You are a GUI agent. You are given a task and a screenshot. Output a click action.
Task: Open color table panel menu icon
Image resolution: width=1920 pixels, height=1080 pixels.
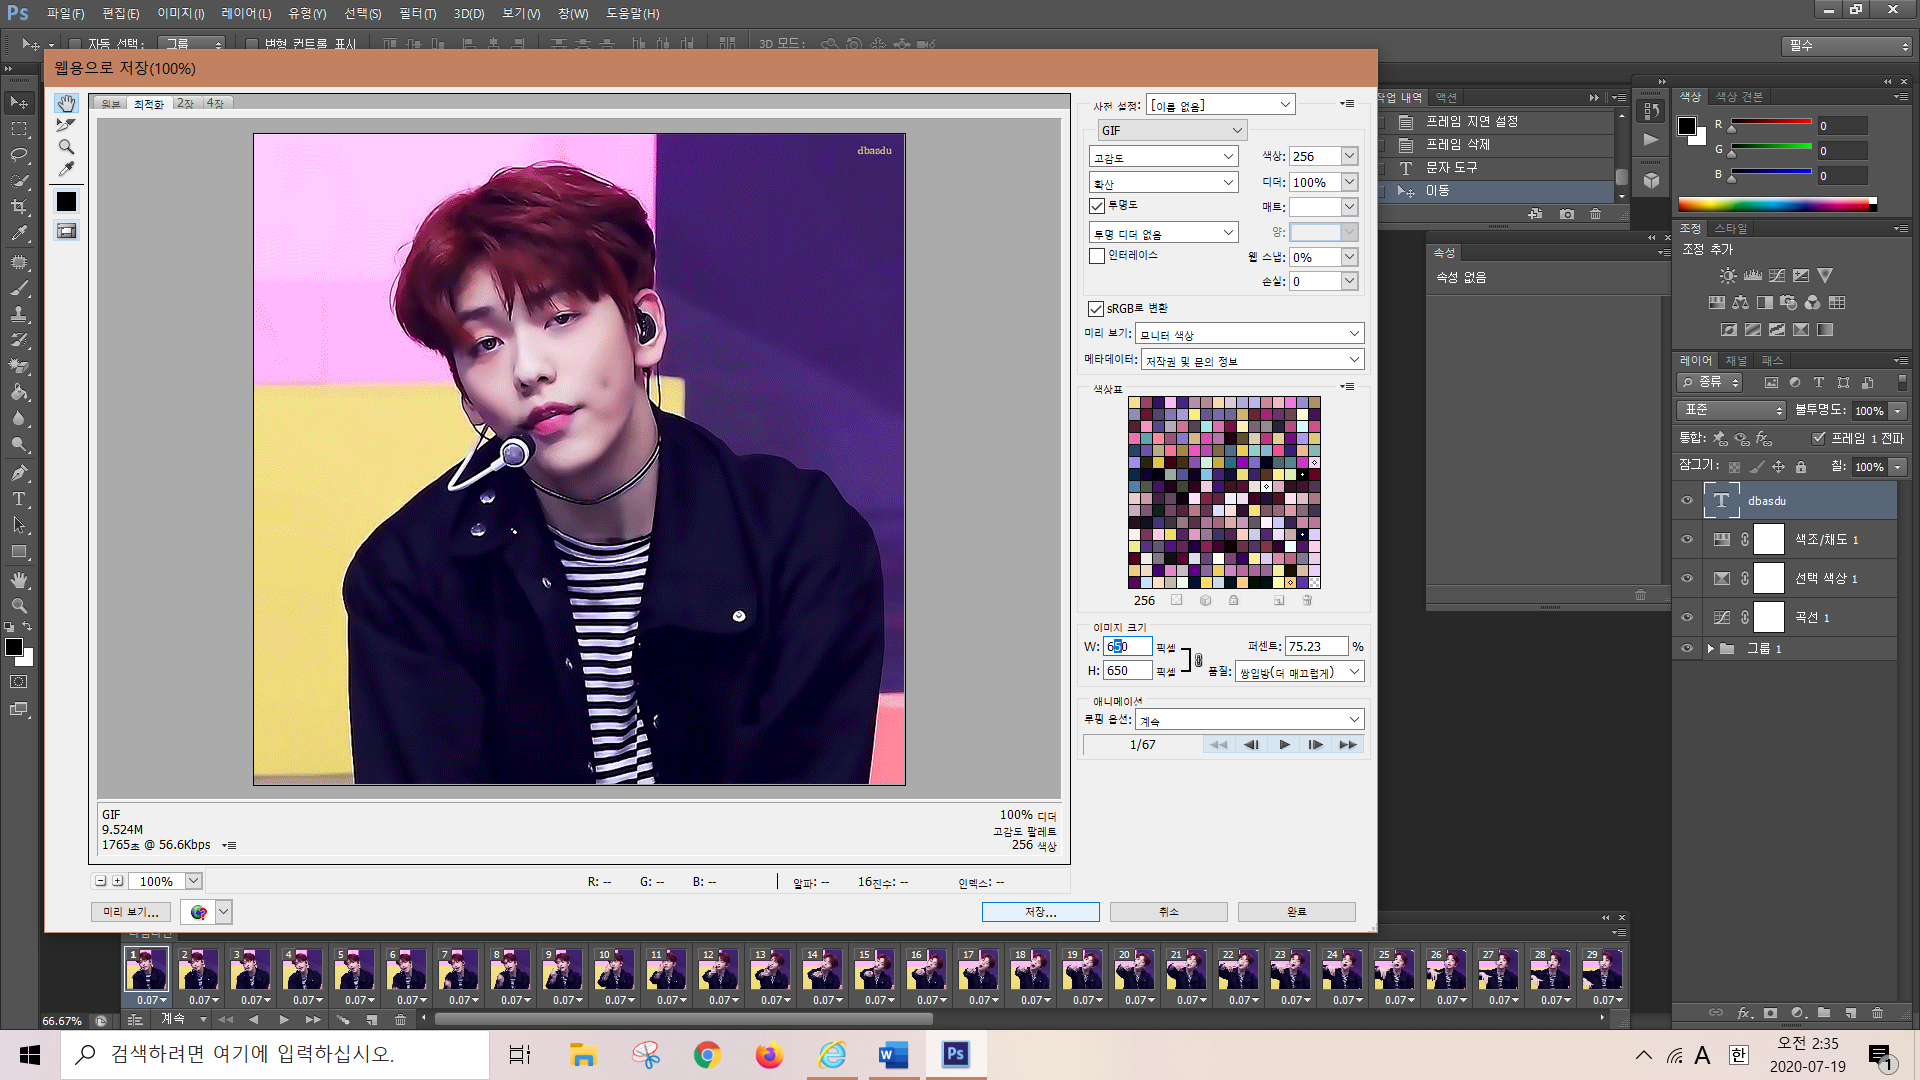pos(1348,387)
